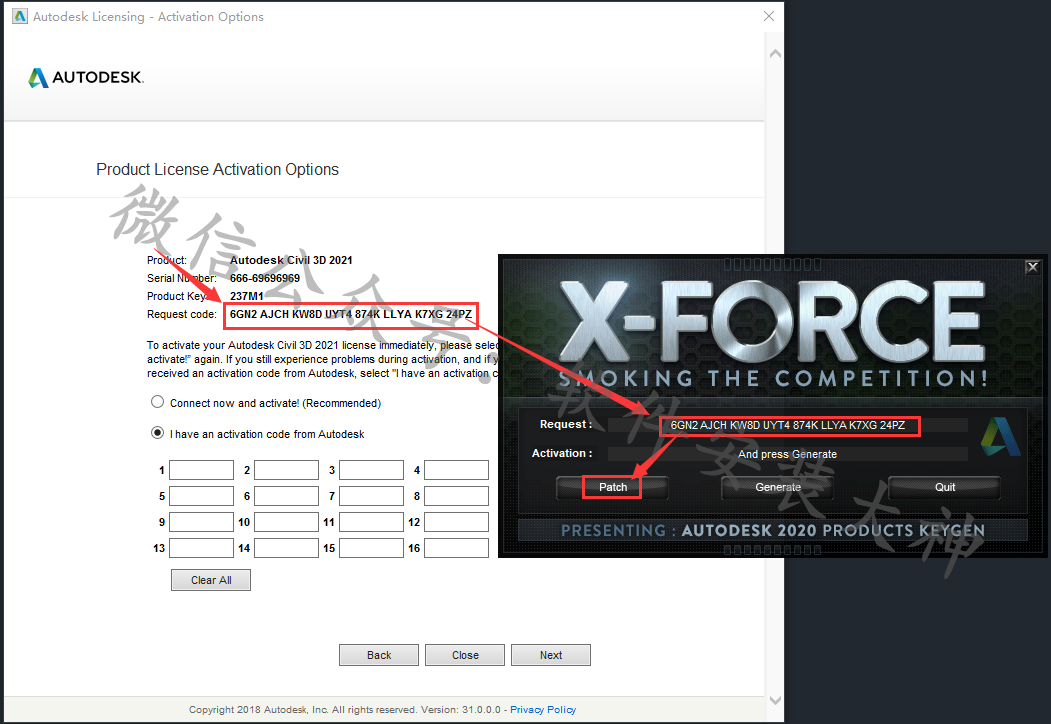Choose "I have an activation code from Autodesk"
Screen dimensions: 1051x724
tap(158, 433)
